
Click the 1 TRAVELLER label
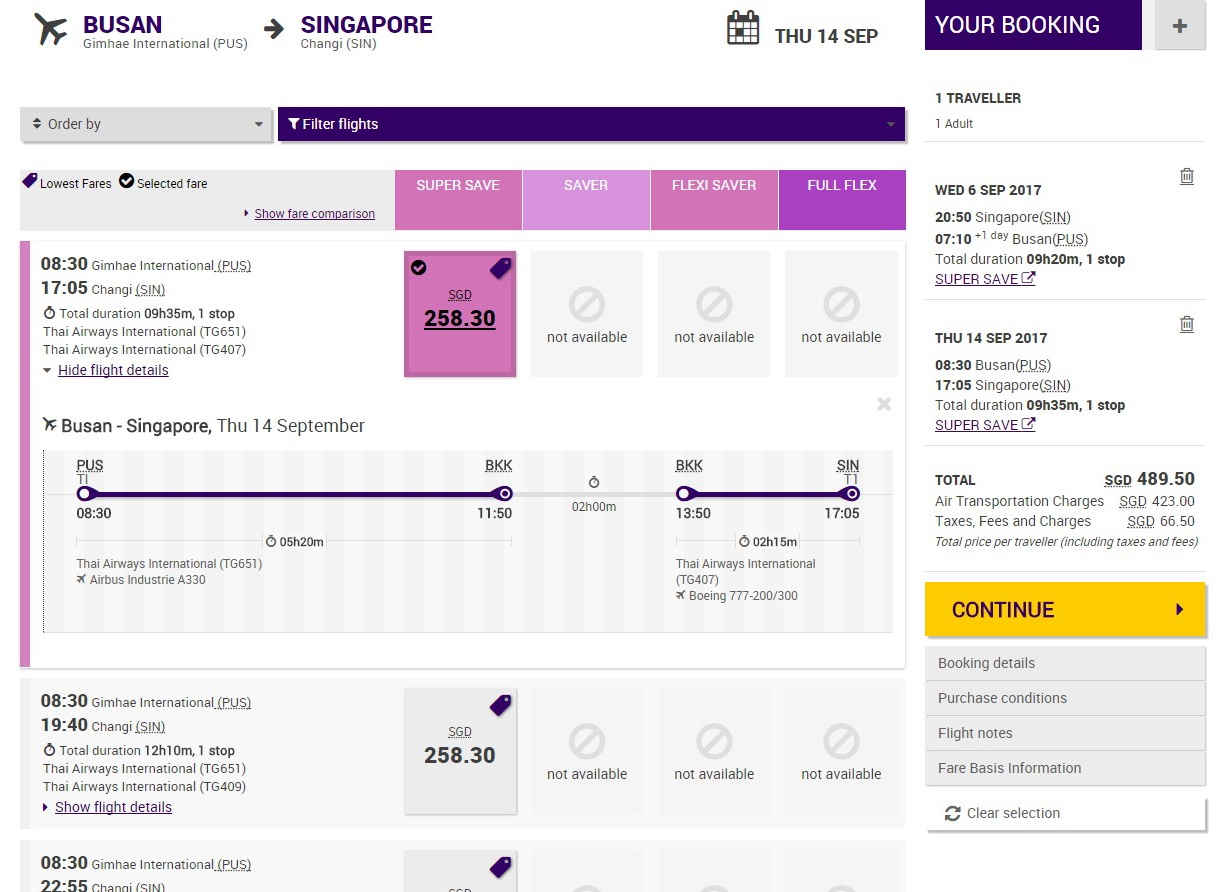[x=978, y=98]
